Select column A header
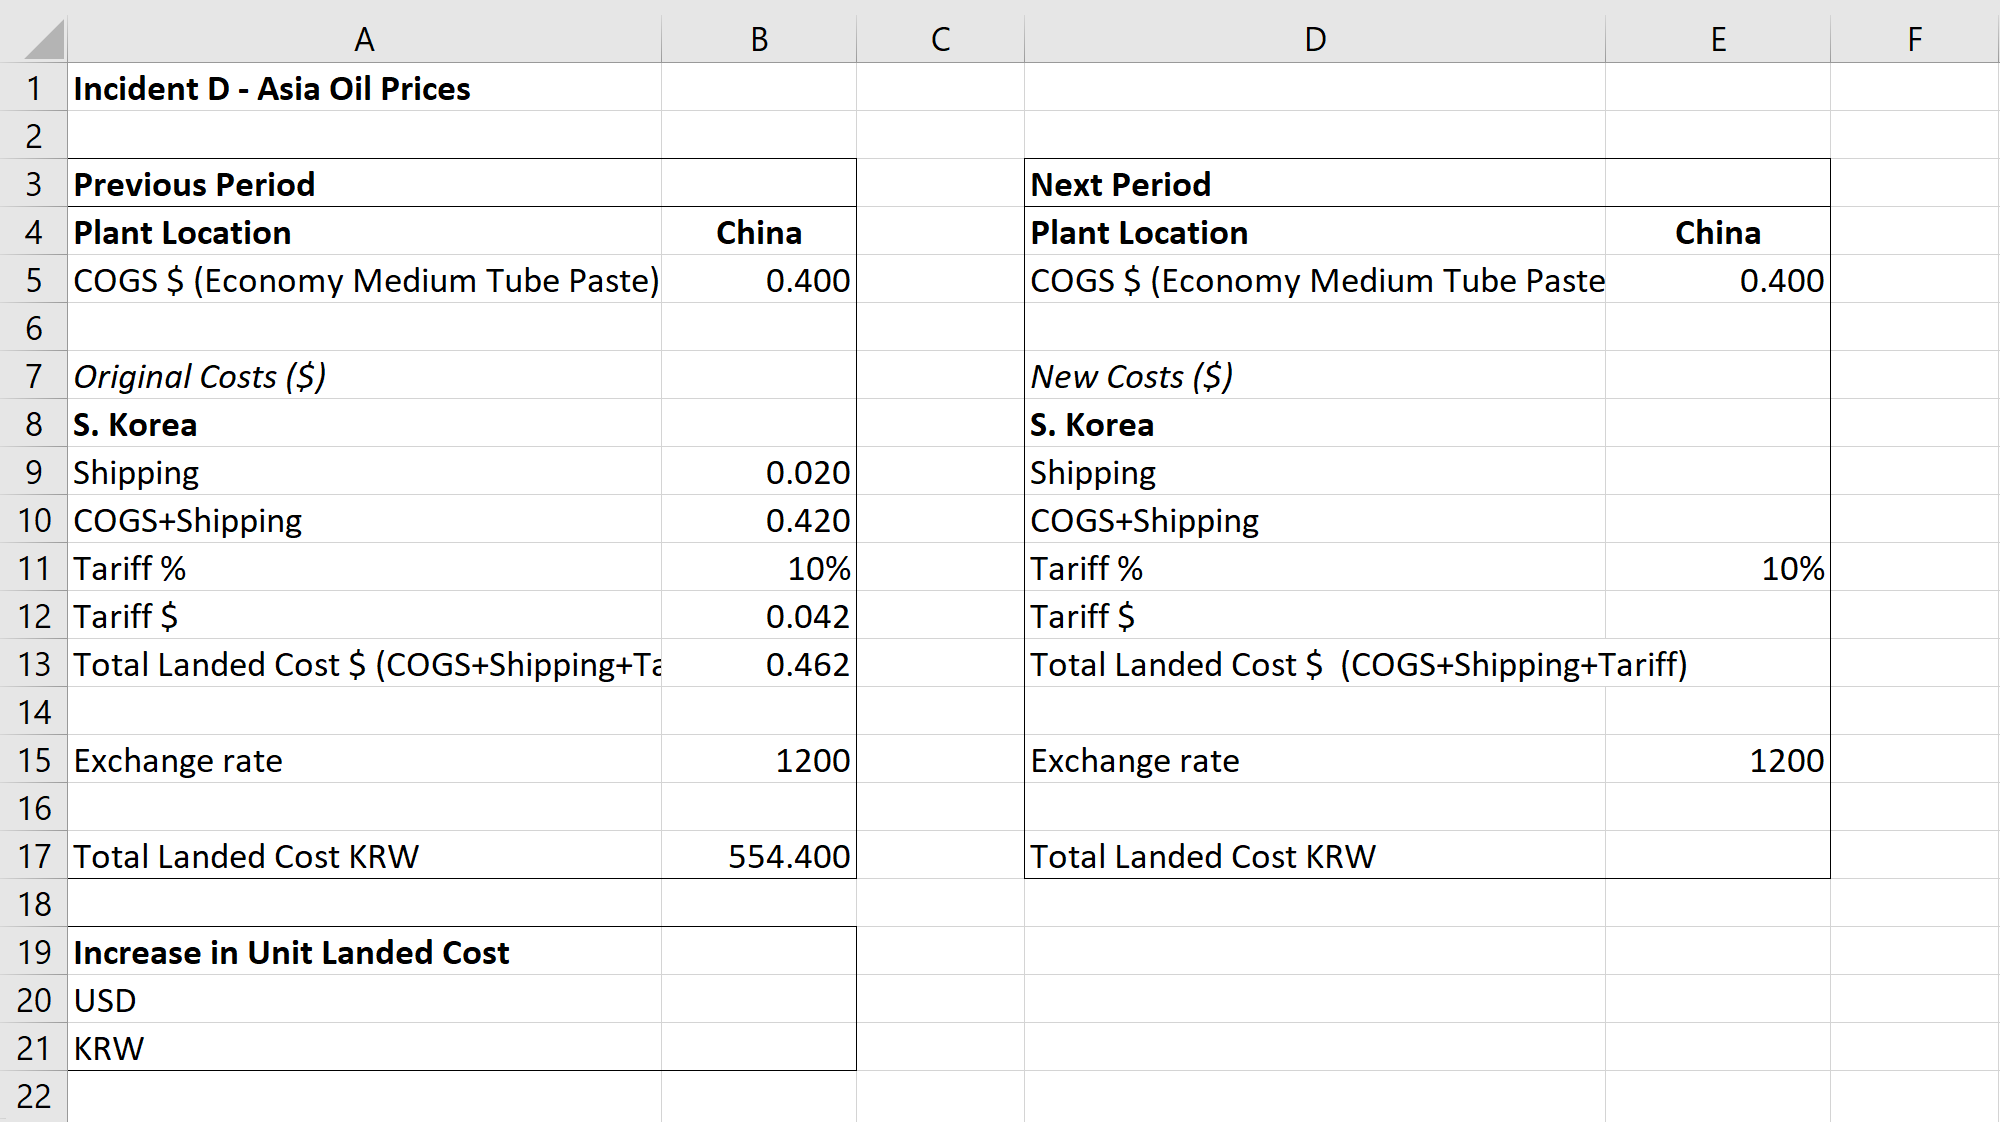 (x=364, y=39)
